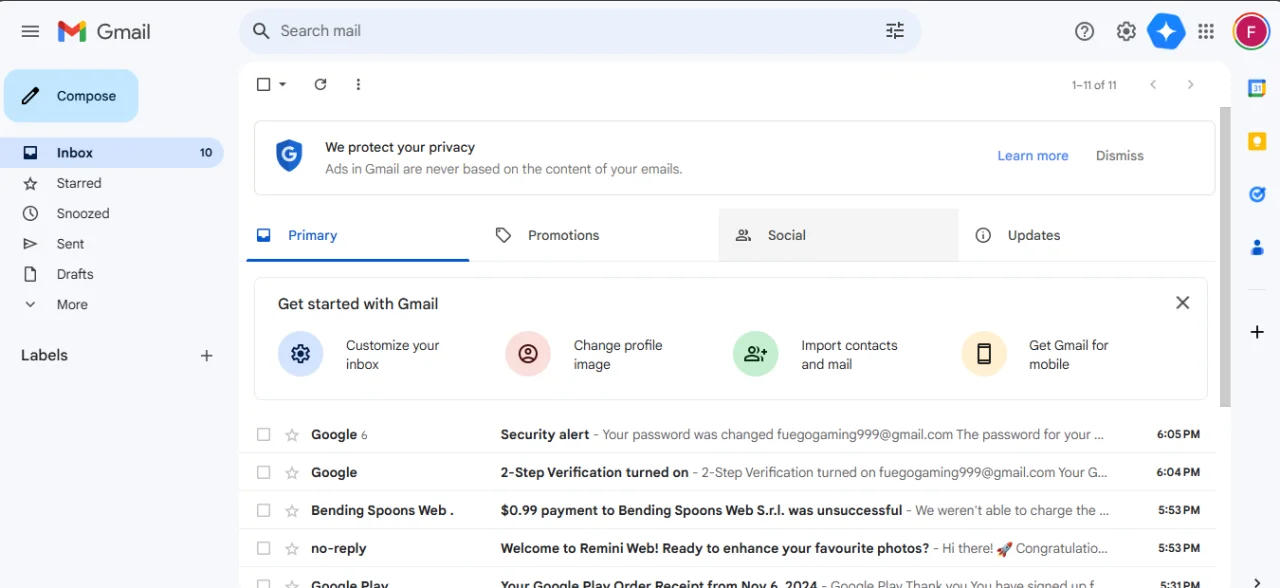Open the 2-Step Verification turned on email

(x=727, y=472)
